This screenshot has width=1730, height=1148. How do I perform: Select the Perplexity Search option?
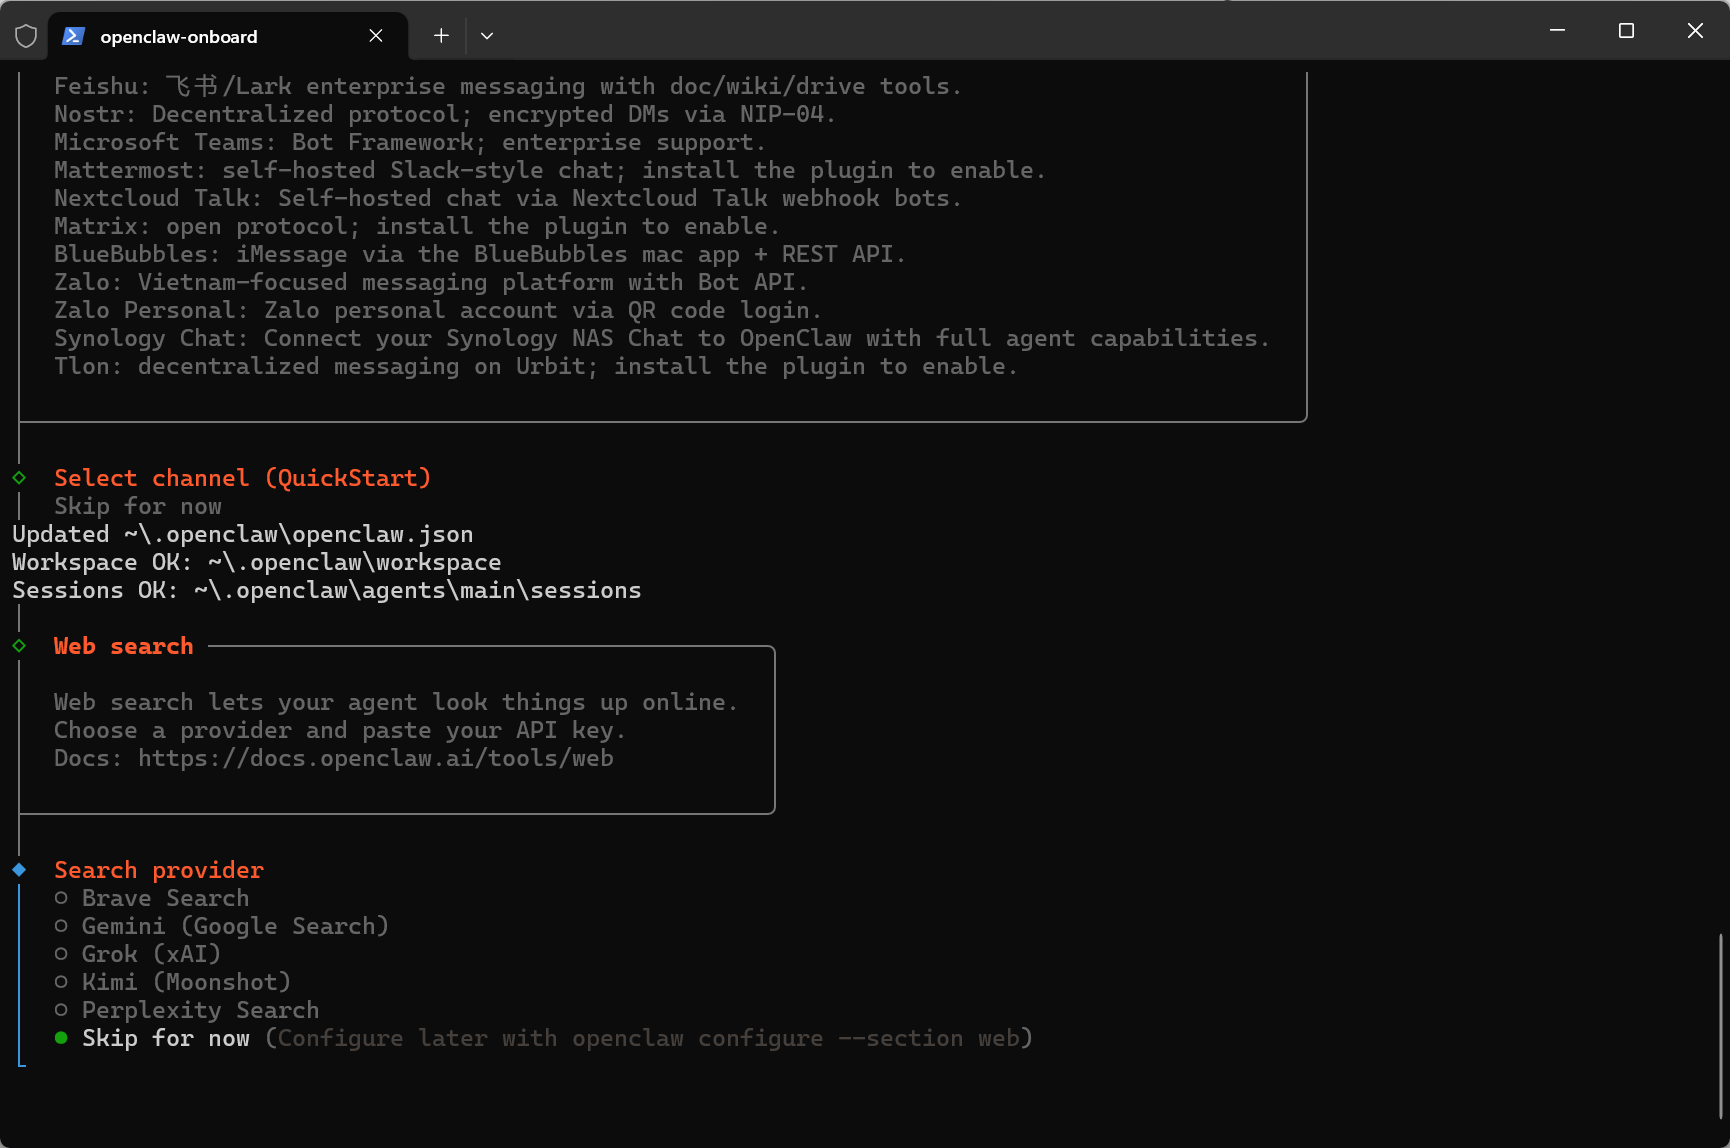(x=187, y=1010)
